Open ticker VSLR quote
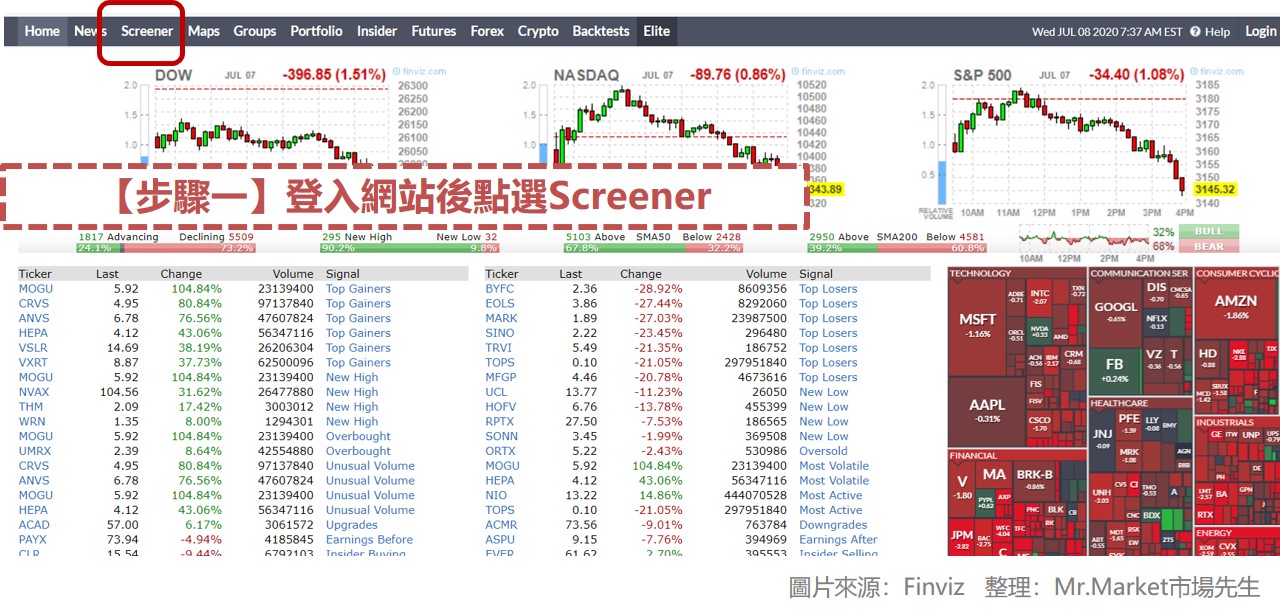 click(34, 348)
